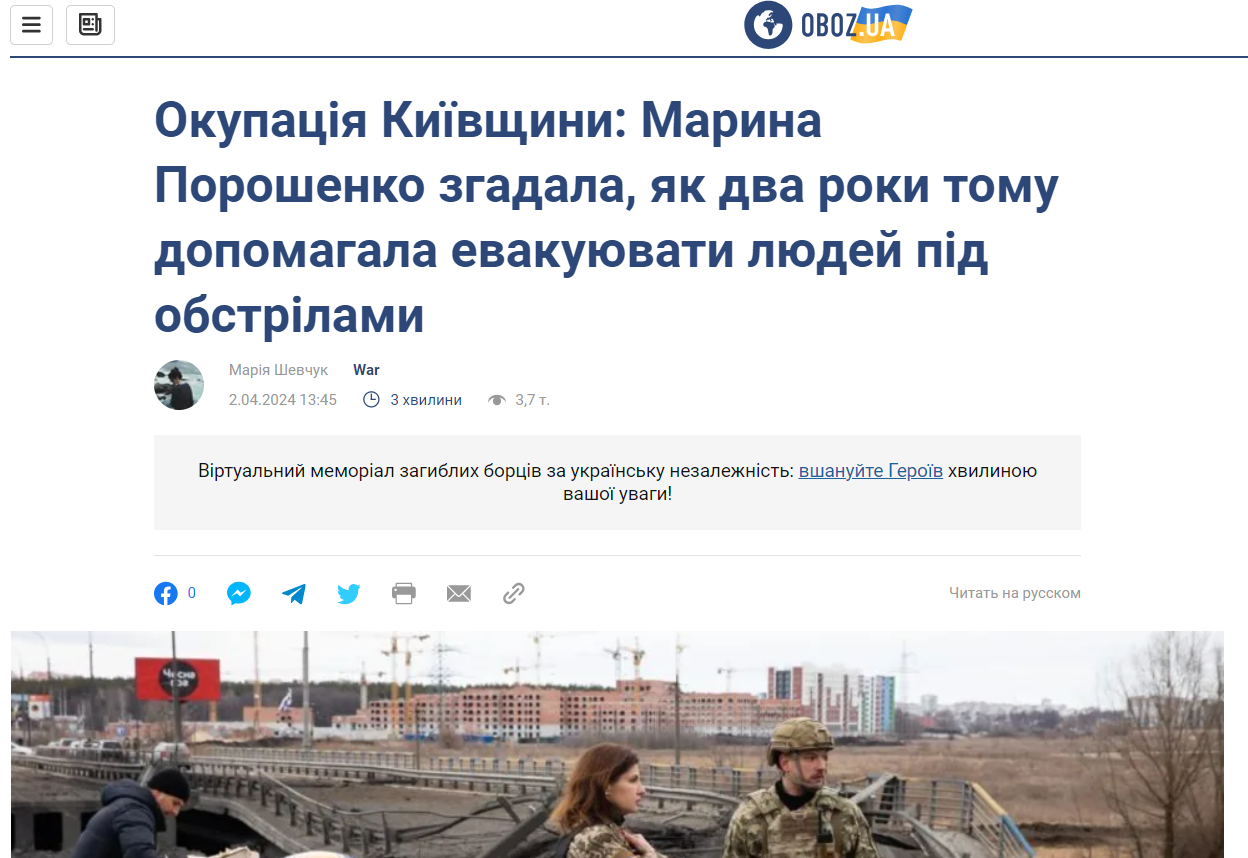1248x858 pixels.
Task: Open the War category tag
Action: pyautogui.click(x=366, y=370)
